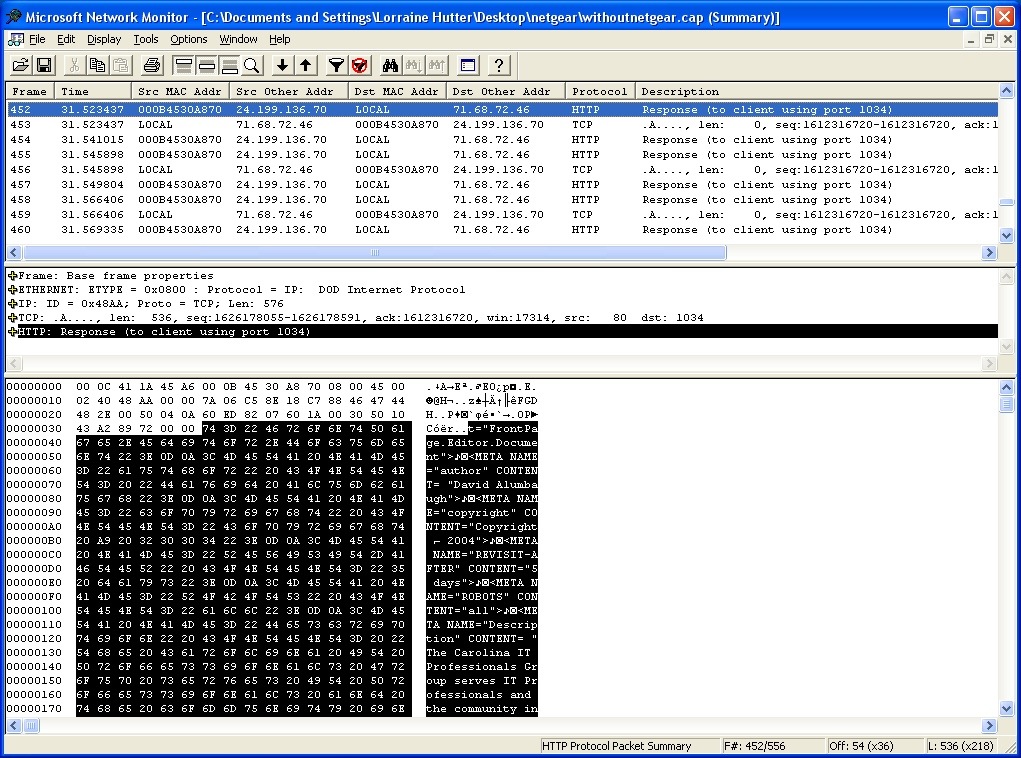Expand the HTTP: Response node
1021x758 pixels.
tap(12, 331)
